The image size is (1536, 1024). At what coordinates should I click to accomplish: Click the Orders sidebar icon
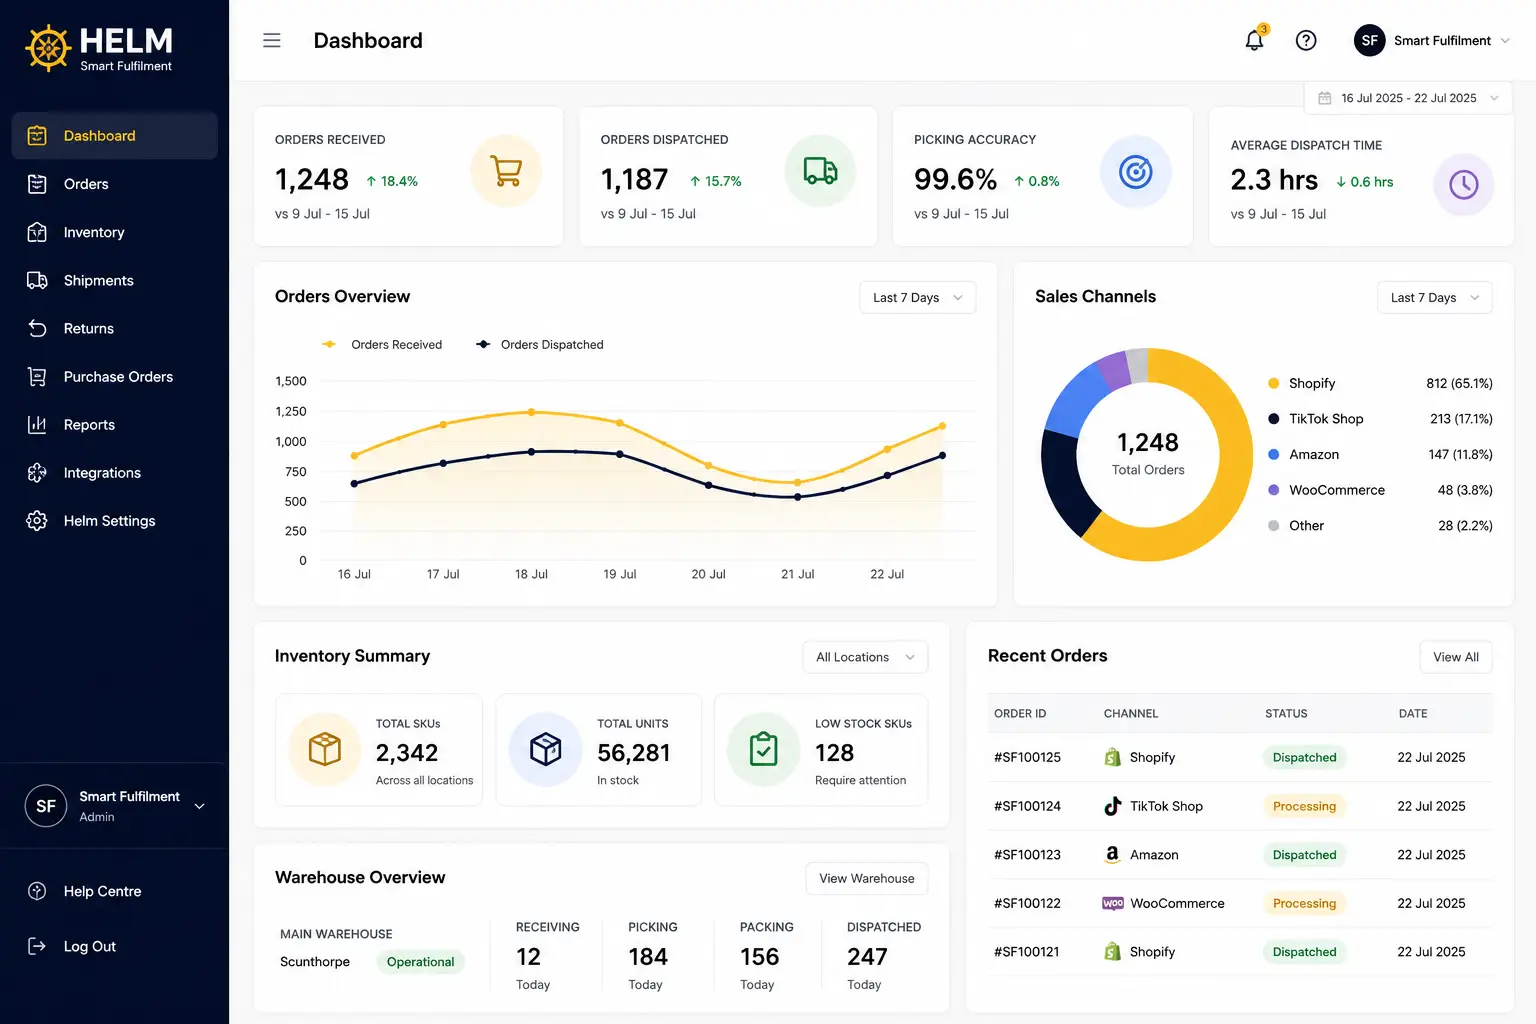point(37,184)
